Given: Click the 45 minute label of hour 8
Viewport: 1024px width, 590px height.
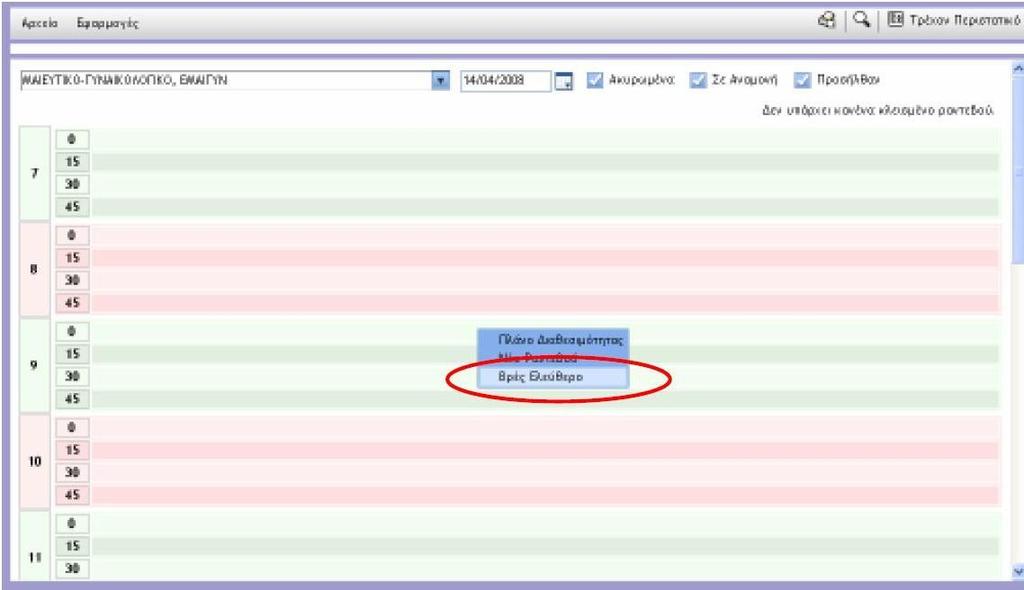Looking at the screenshot, I should point(72,303).
